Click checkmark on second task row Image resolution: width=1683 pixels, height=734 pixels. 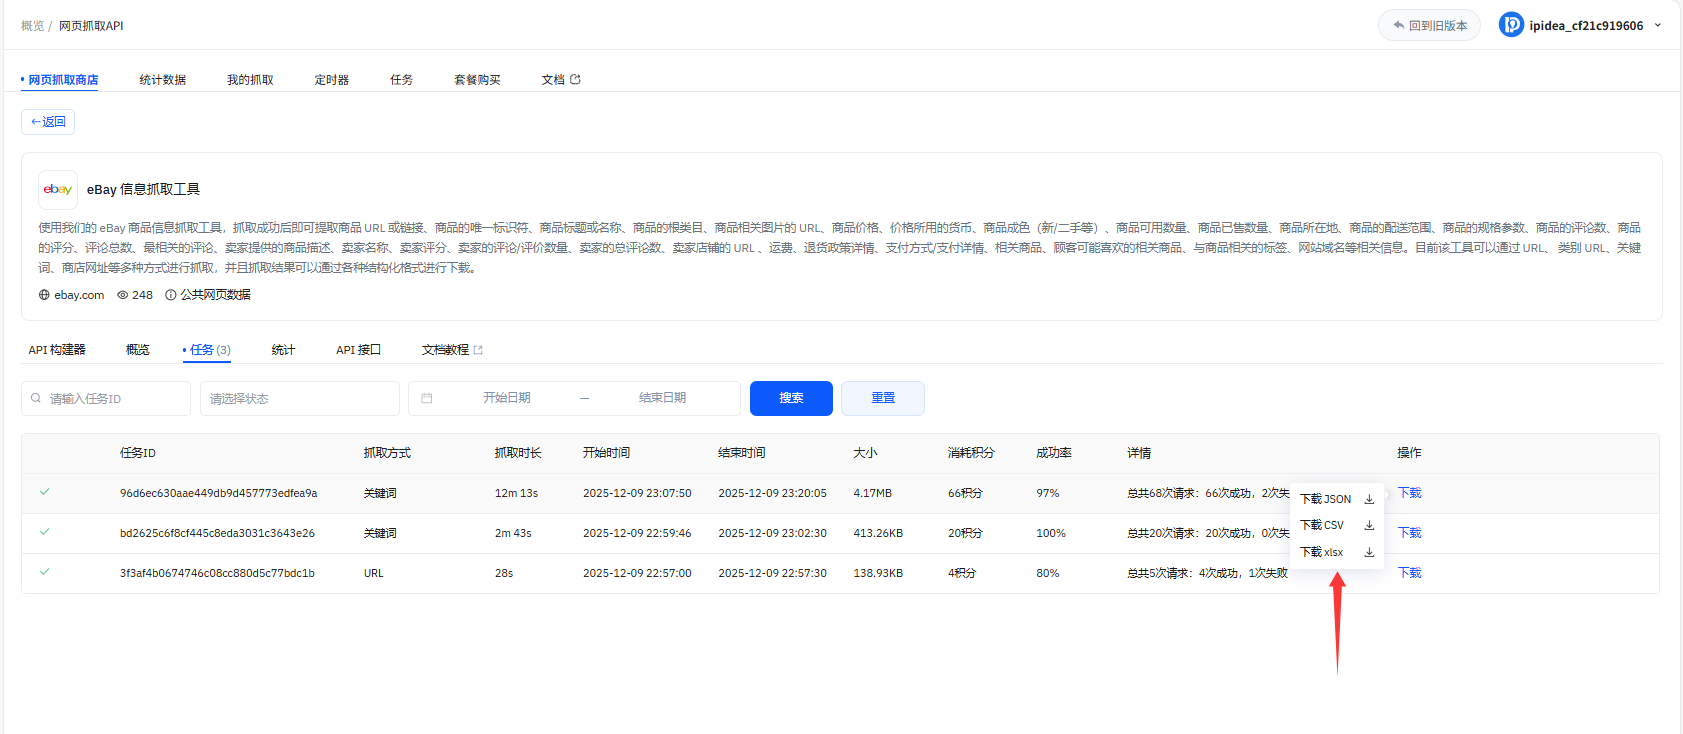point(44,532)
